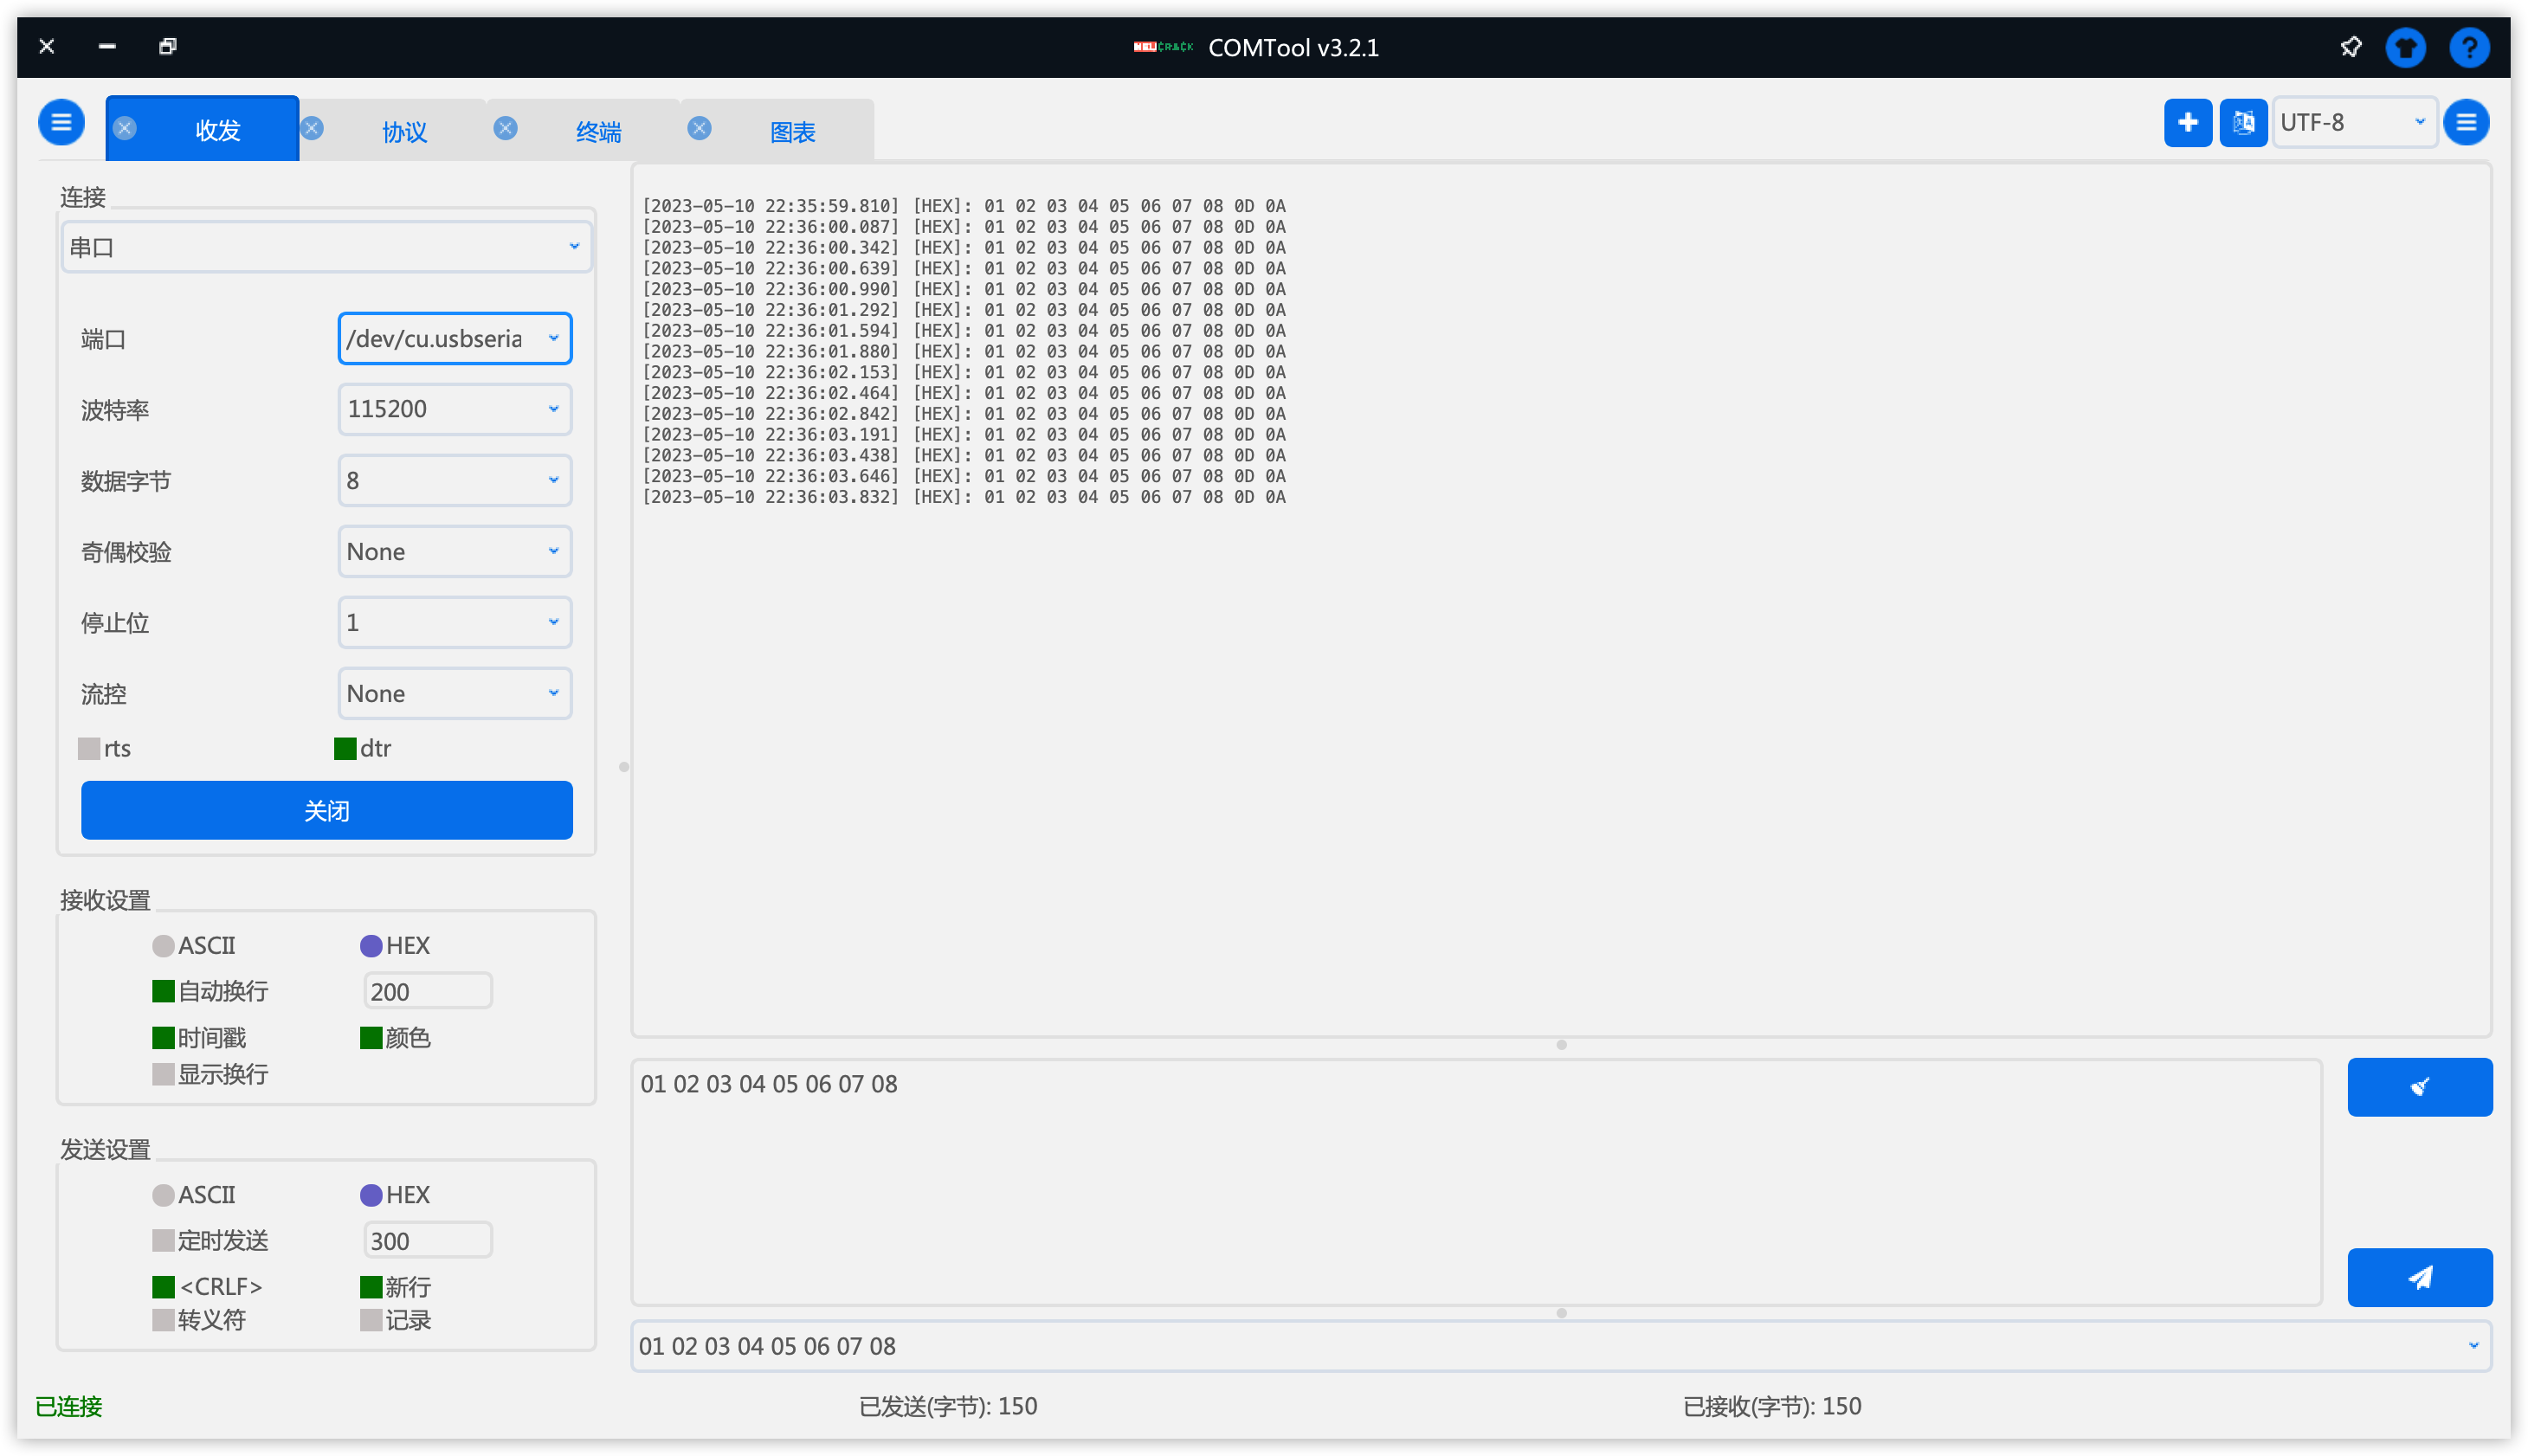2528x1456 pixels.
Task: Toggle the 新行 checkbox
Action: tap(395, 1286)
